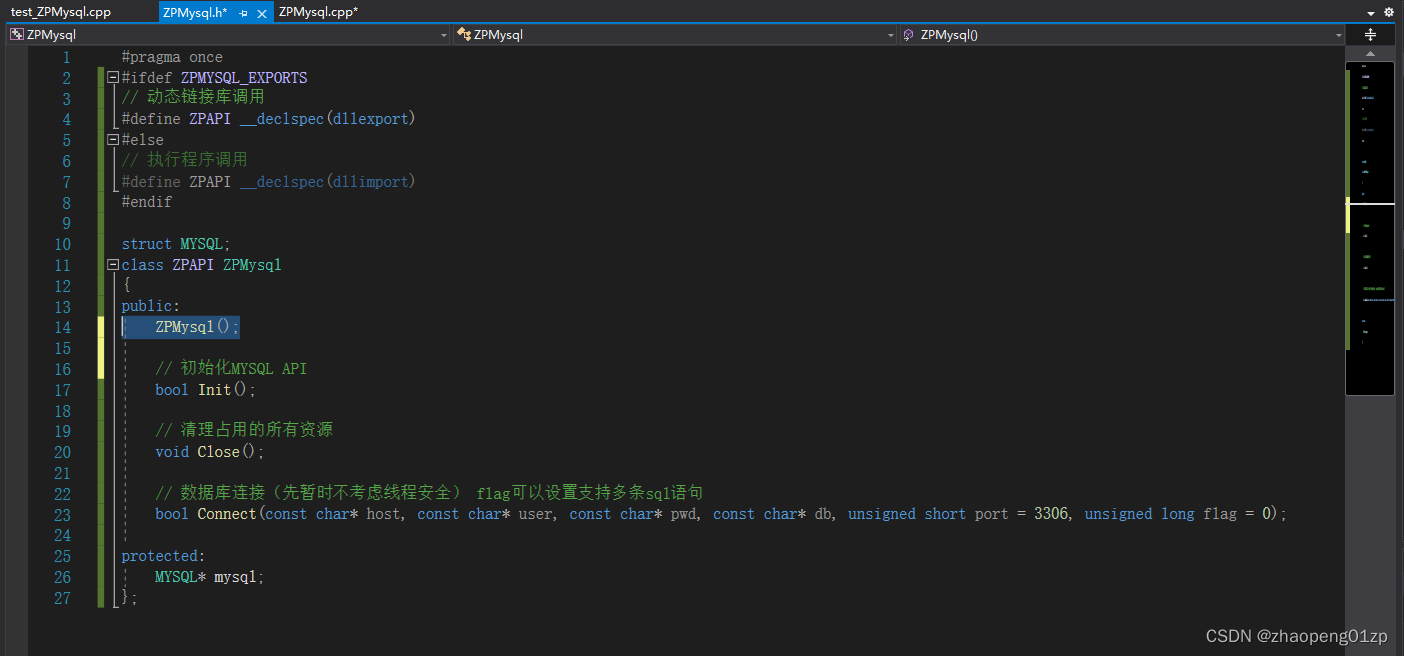Viewport: 1404px width, 656px height.
Task: Open the ZPMysql project scope dropdown
Action: pos(228,34)
